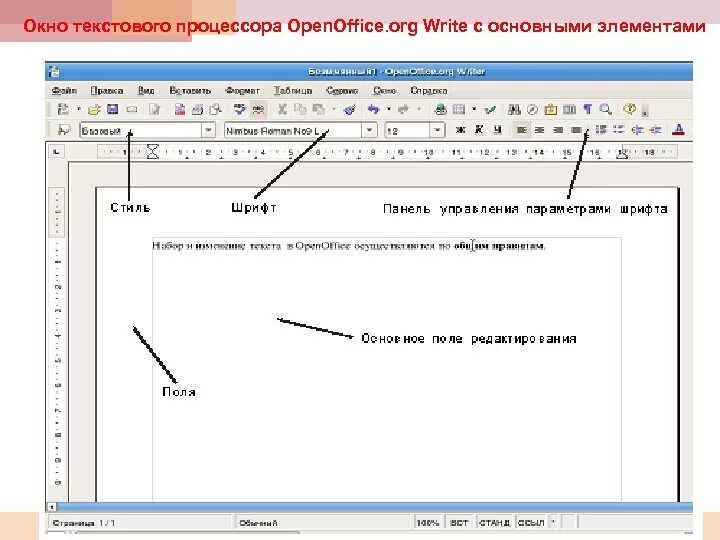The image size is (720, 540).
Task: Select Centered paragraph alignment
Action: coord(540,130)
